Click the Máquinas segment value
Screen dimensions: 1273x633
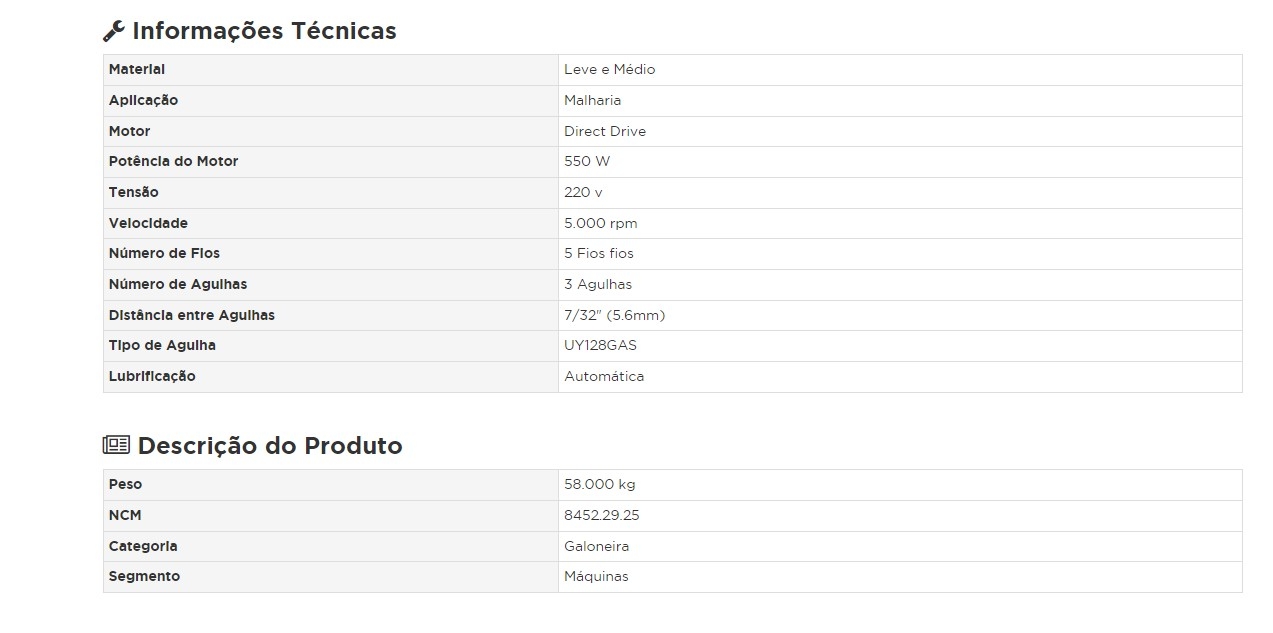(x=596, y=576)
